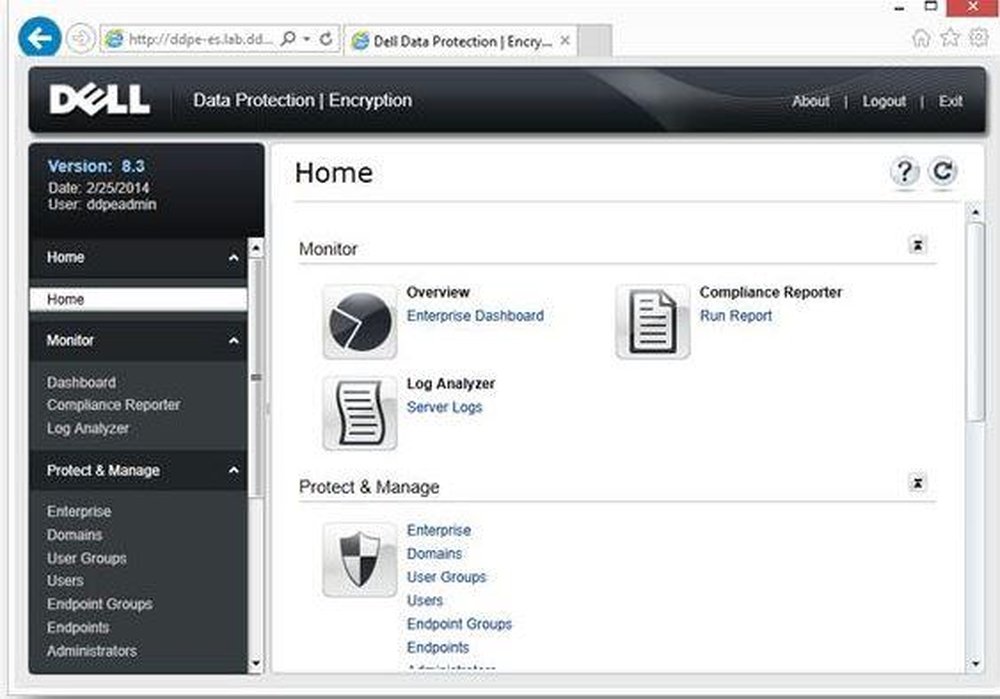Open Enterprise in the sidebar

(79, 511)
